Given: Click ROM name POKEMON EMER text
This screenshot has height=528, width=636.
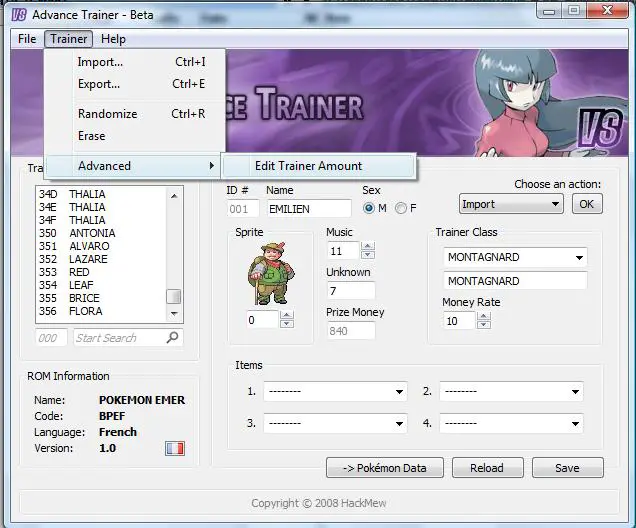Looking at the screenshot, I should 142,400.
